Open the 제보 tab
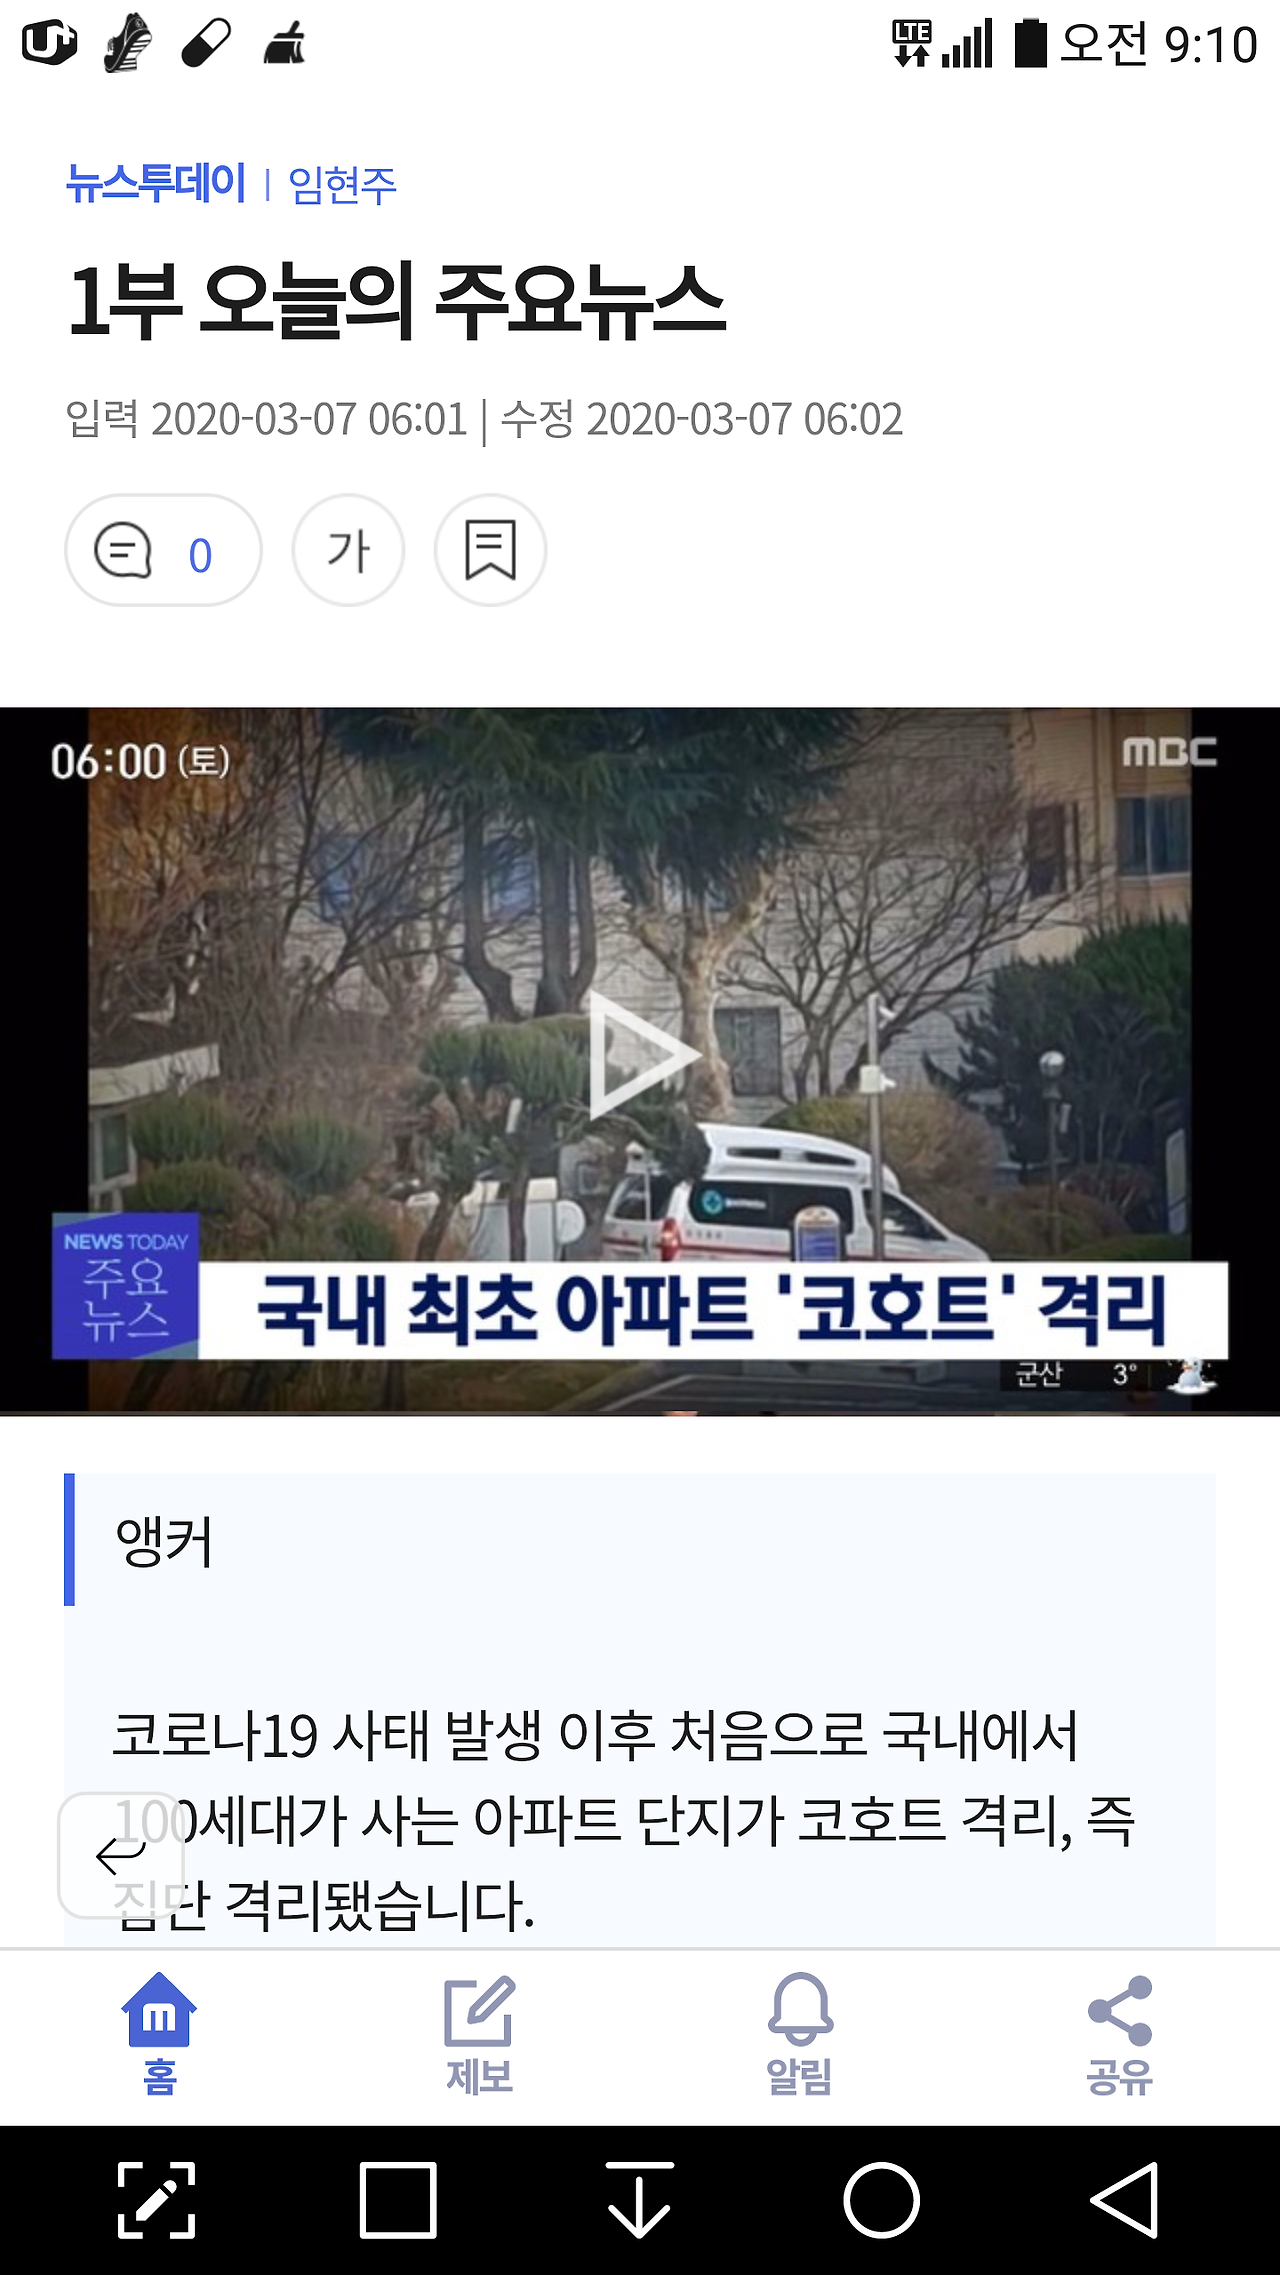The width and height of the screenshot is (1280, 2275). pyautogui.click(x=479, y=2036)
